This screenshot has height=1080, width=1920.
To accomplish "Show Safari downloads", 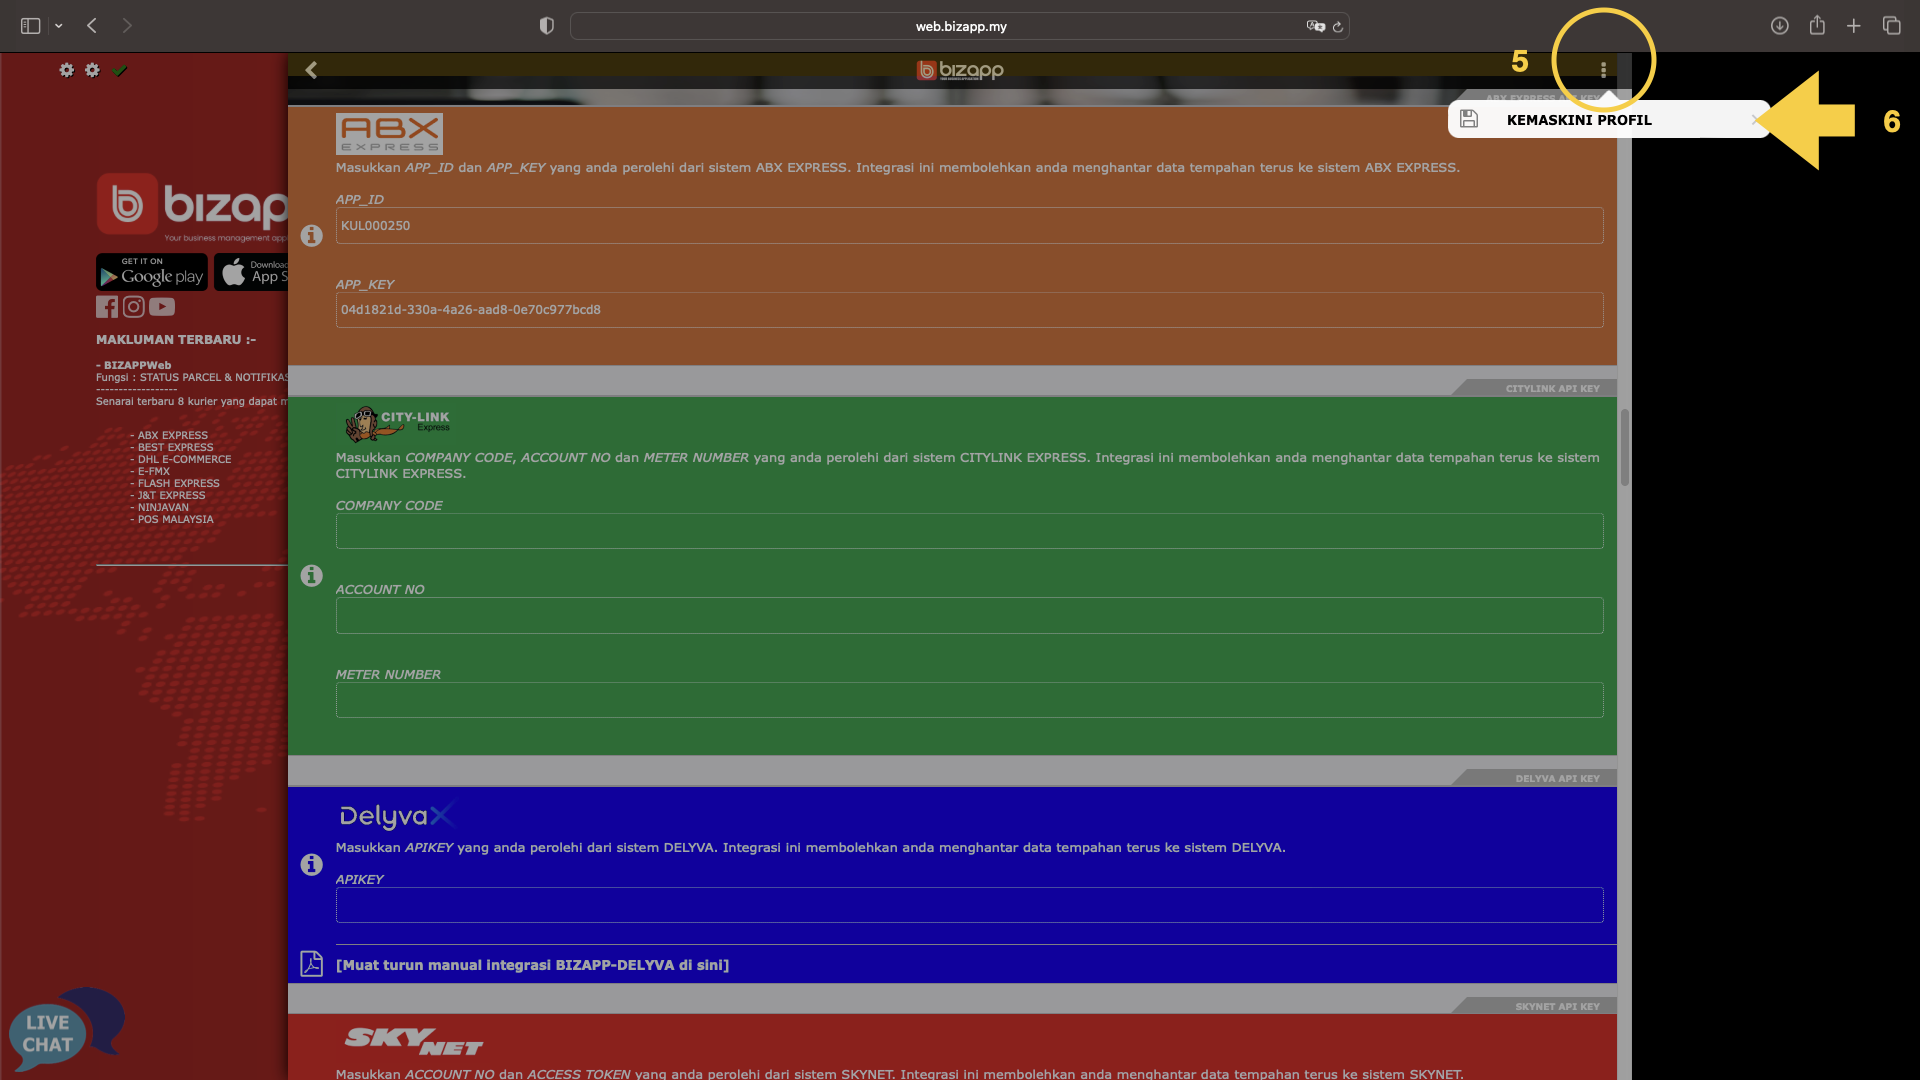I will [1779, 26].
